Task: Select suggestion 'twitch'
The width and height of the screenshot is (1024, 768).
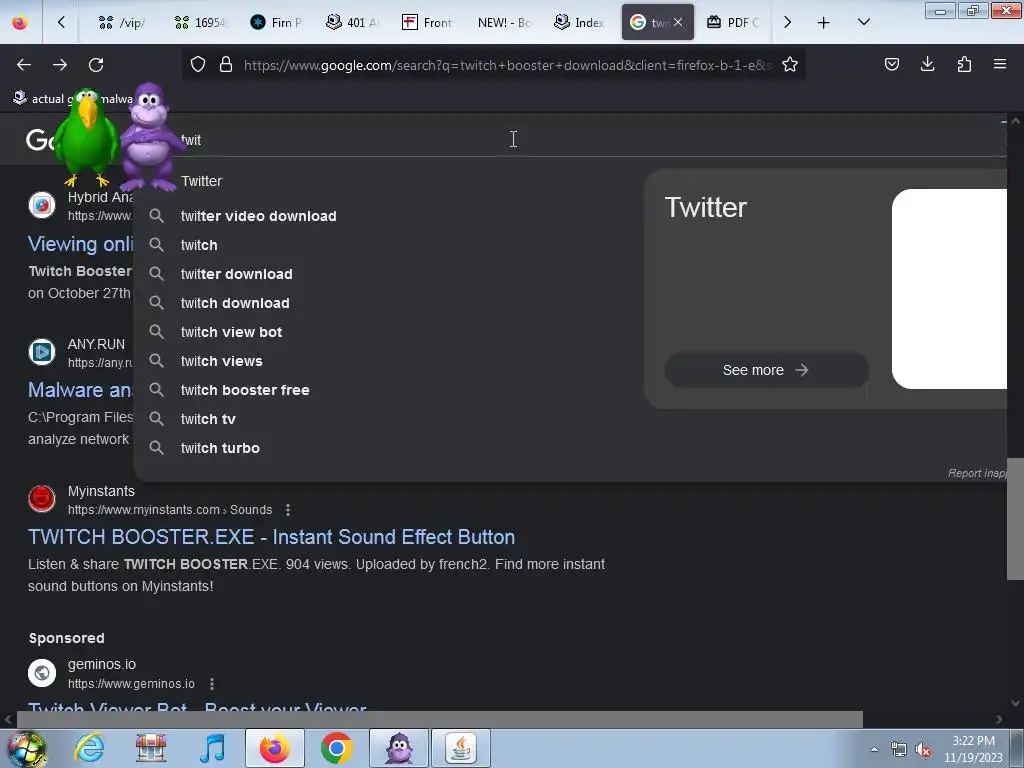Action: coord(199,245)
